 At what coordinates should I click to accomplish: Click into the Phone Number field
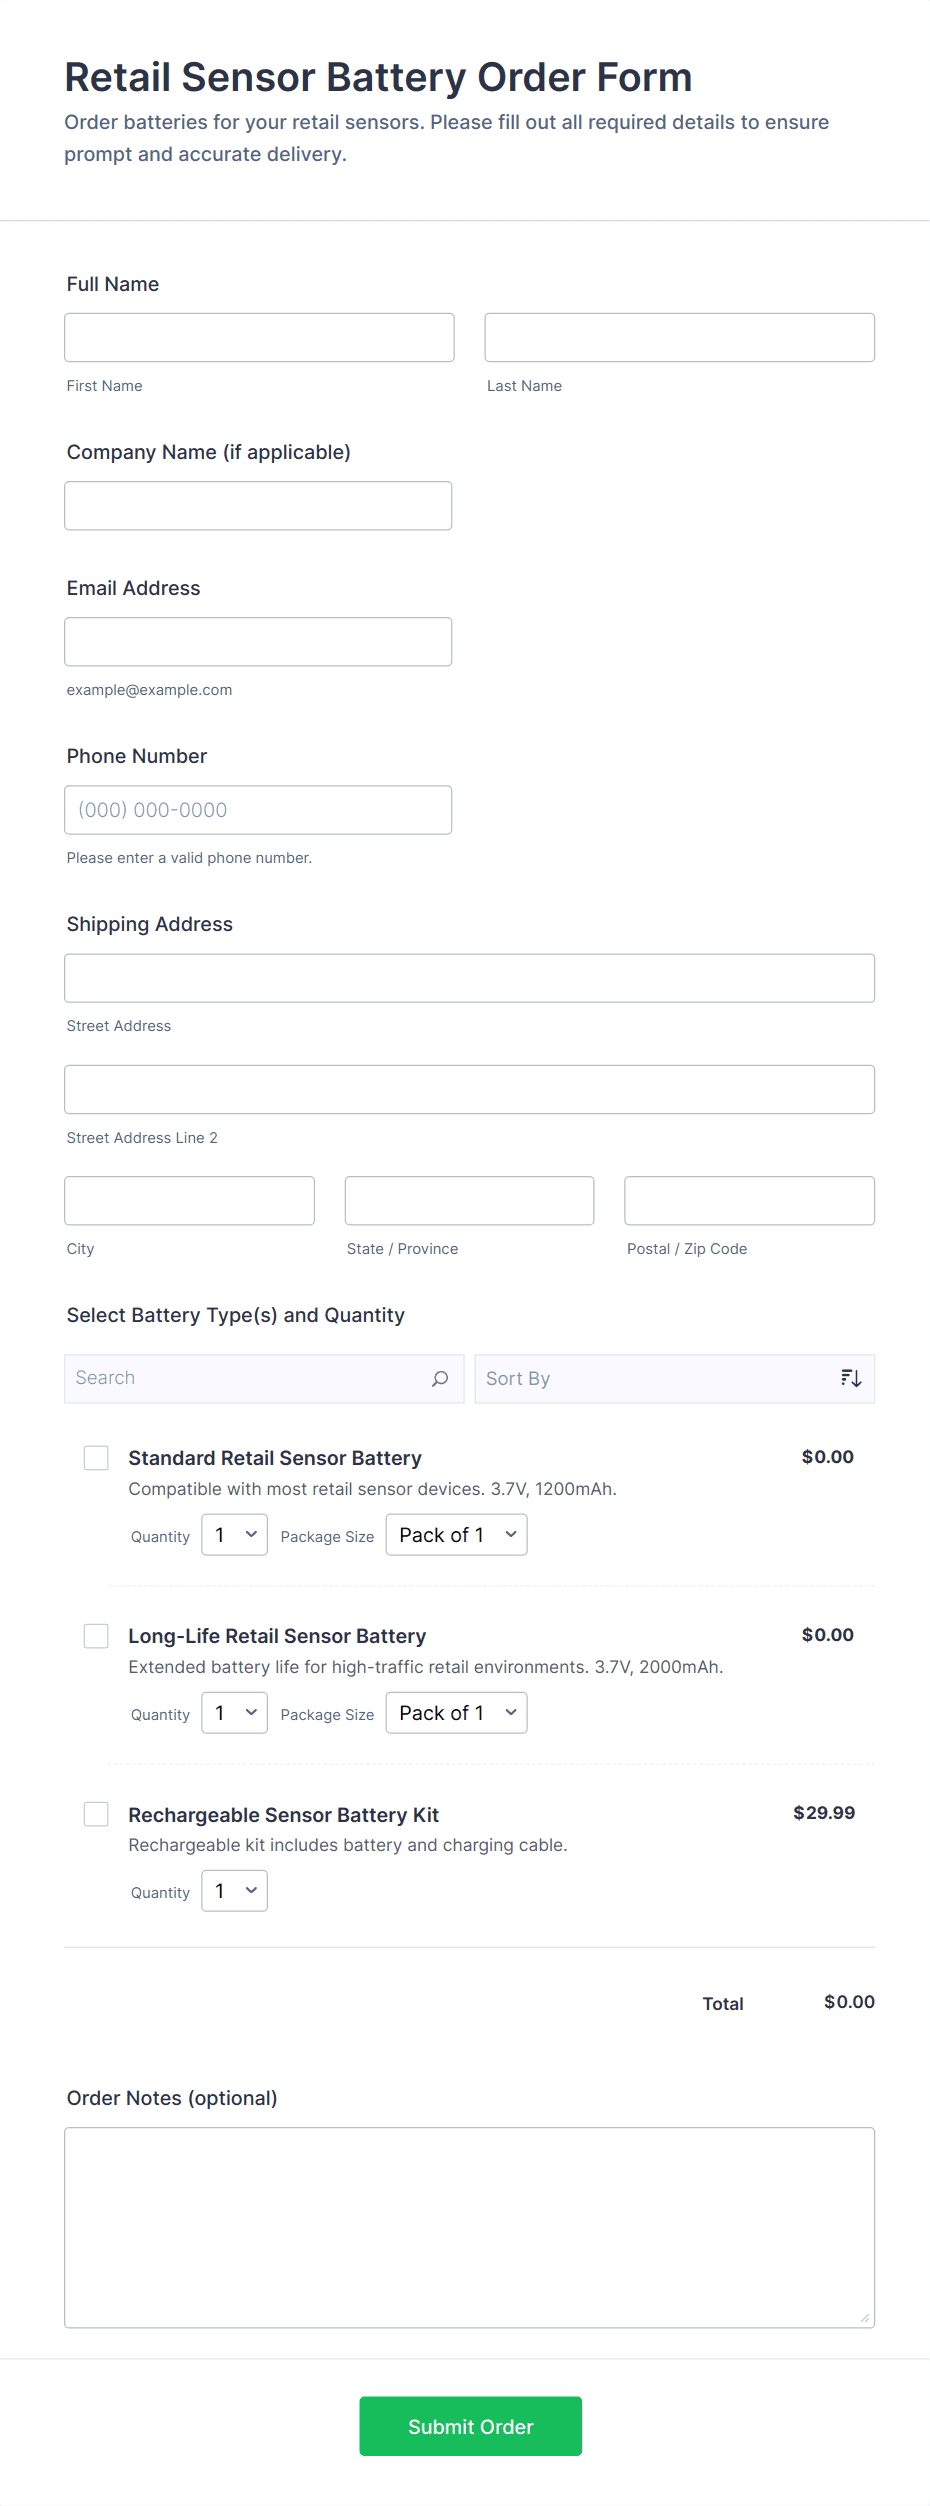click(258, 809)
